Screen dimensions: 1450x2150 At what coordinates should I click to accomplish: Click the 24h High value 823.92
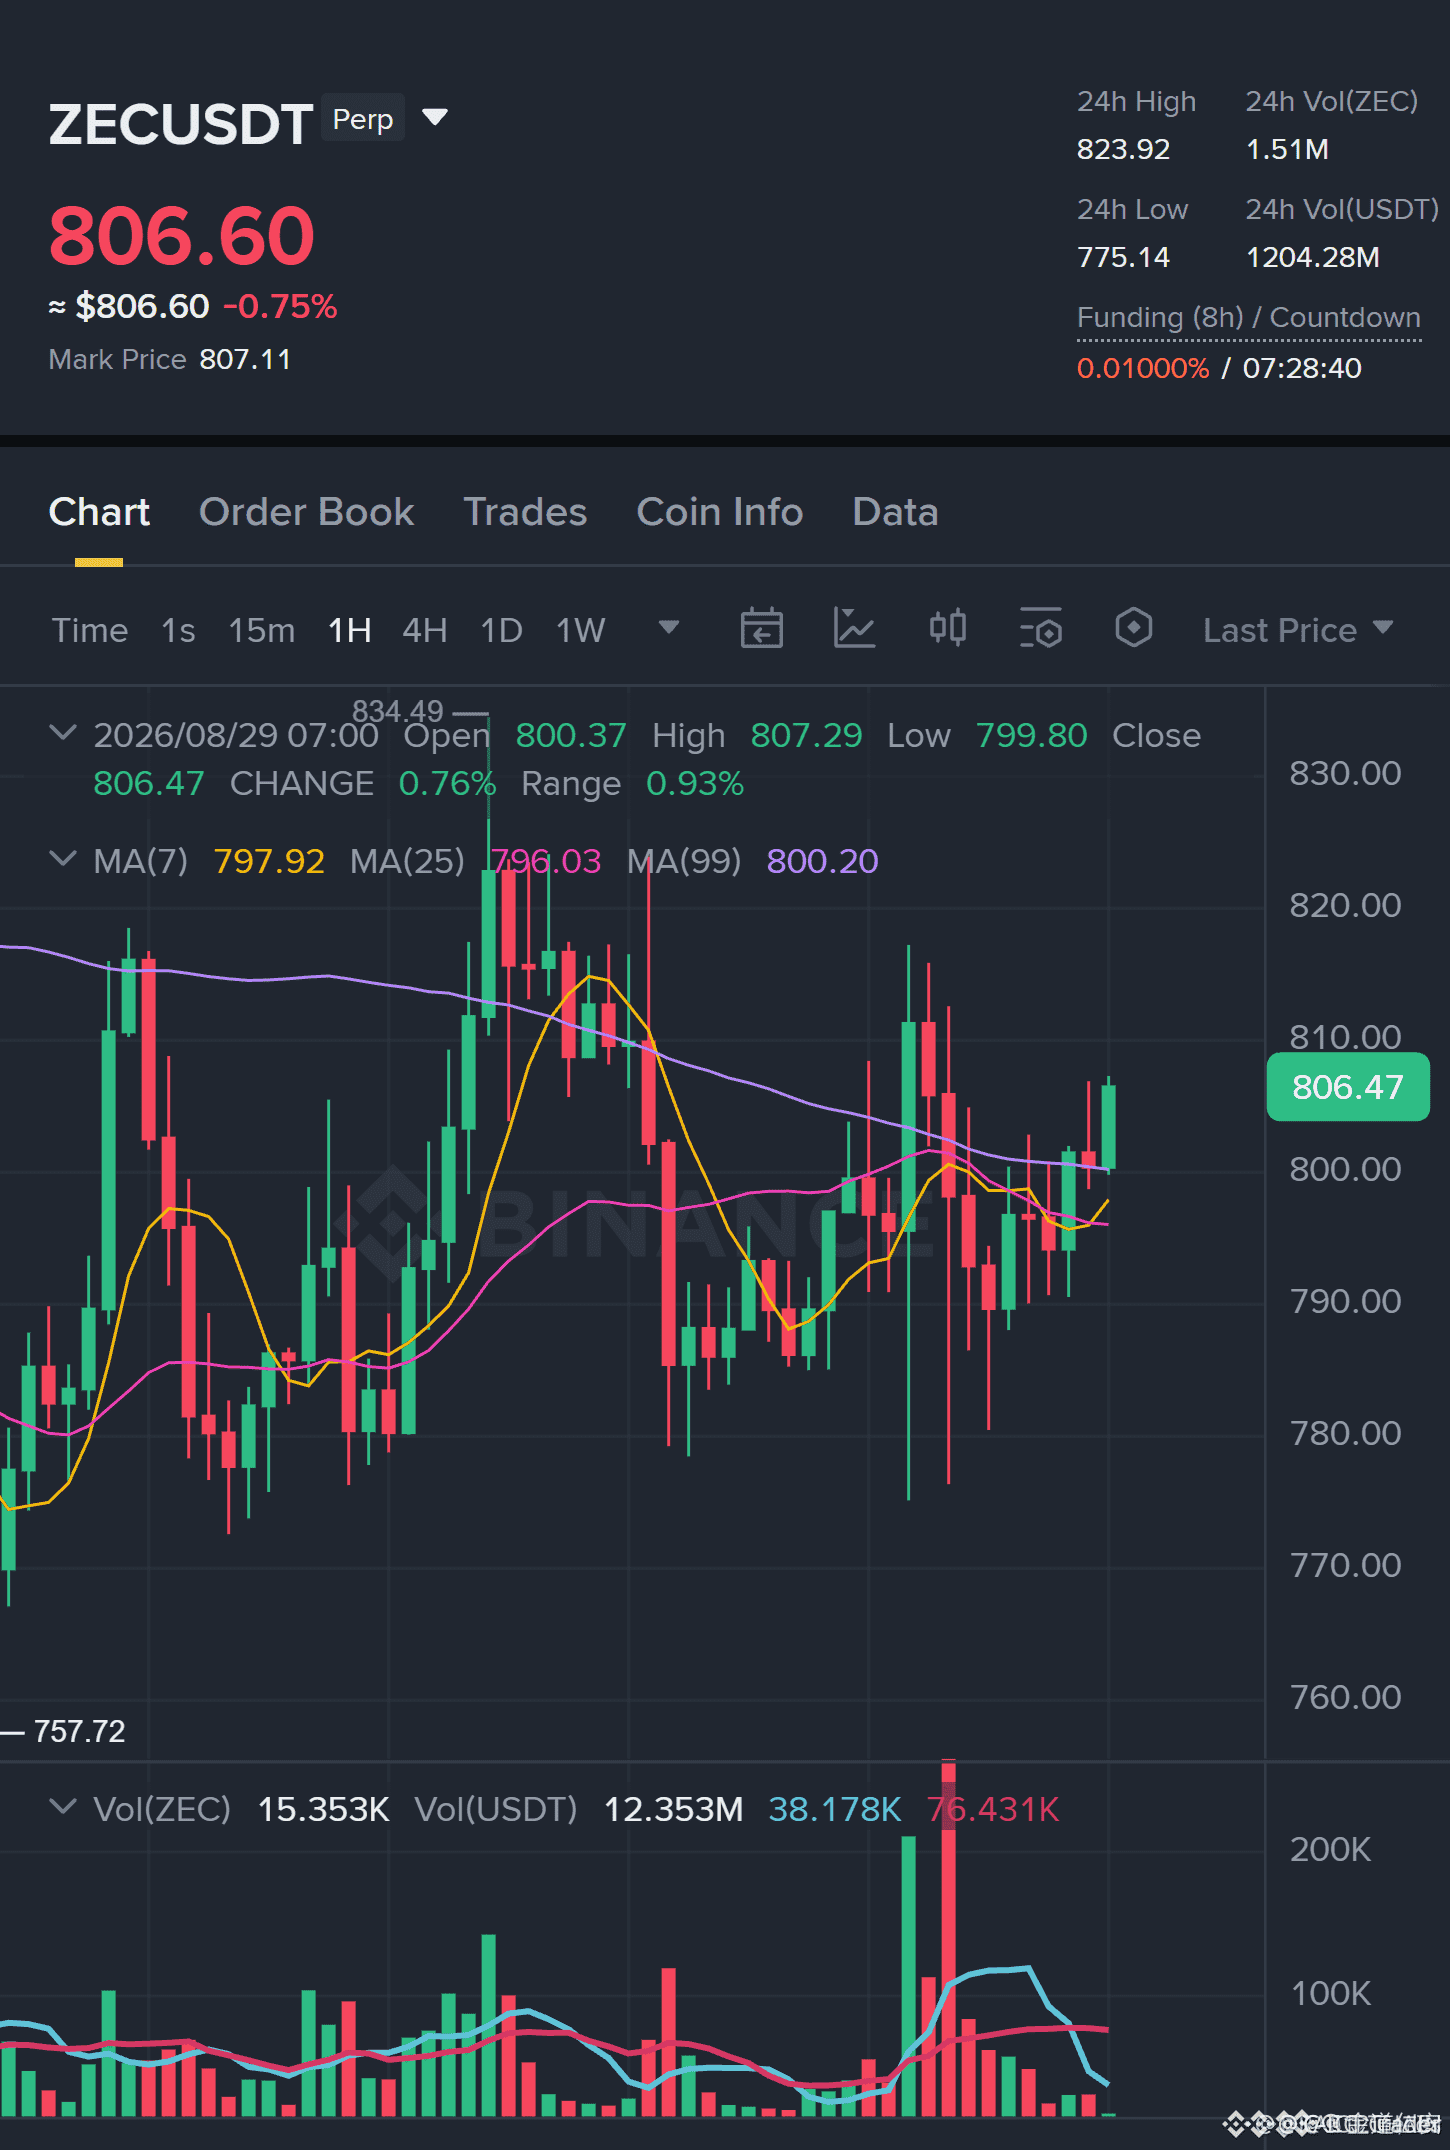[1123, 150]
